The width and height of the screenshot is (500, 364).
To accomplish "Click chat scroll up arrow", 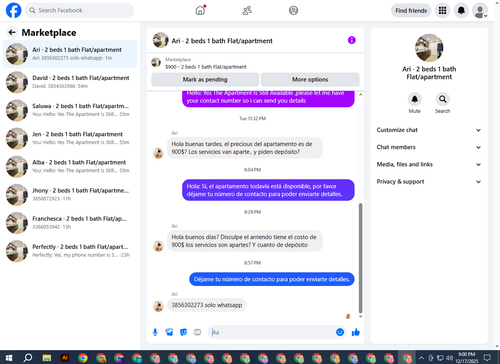I will tap(360, 95).
